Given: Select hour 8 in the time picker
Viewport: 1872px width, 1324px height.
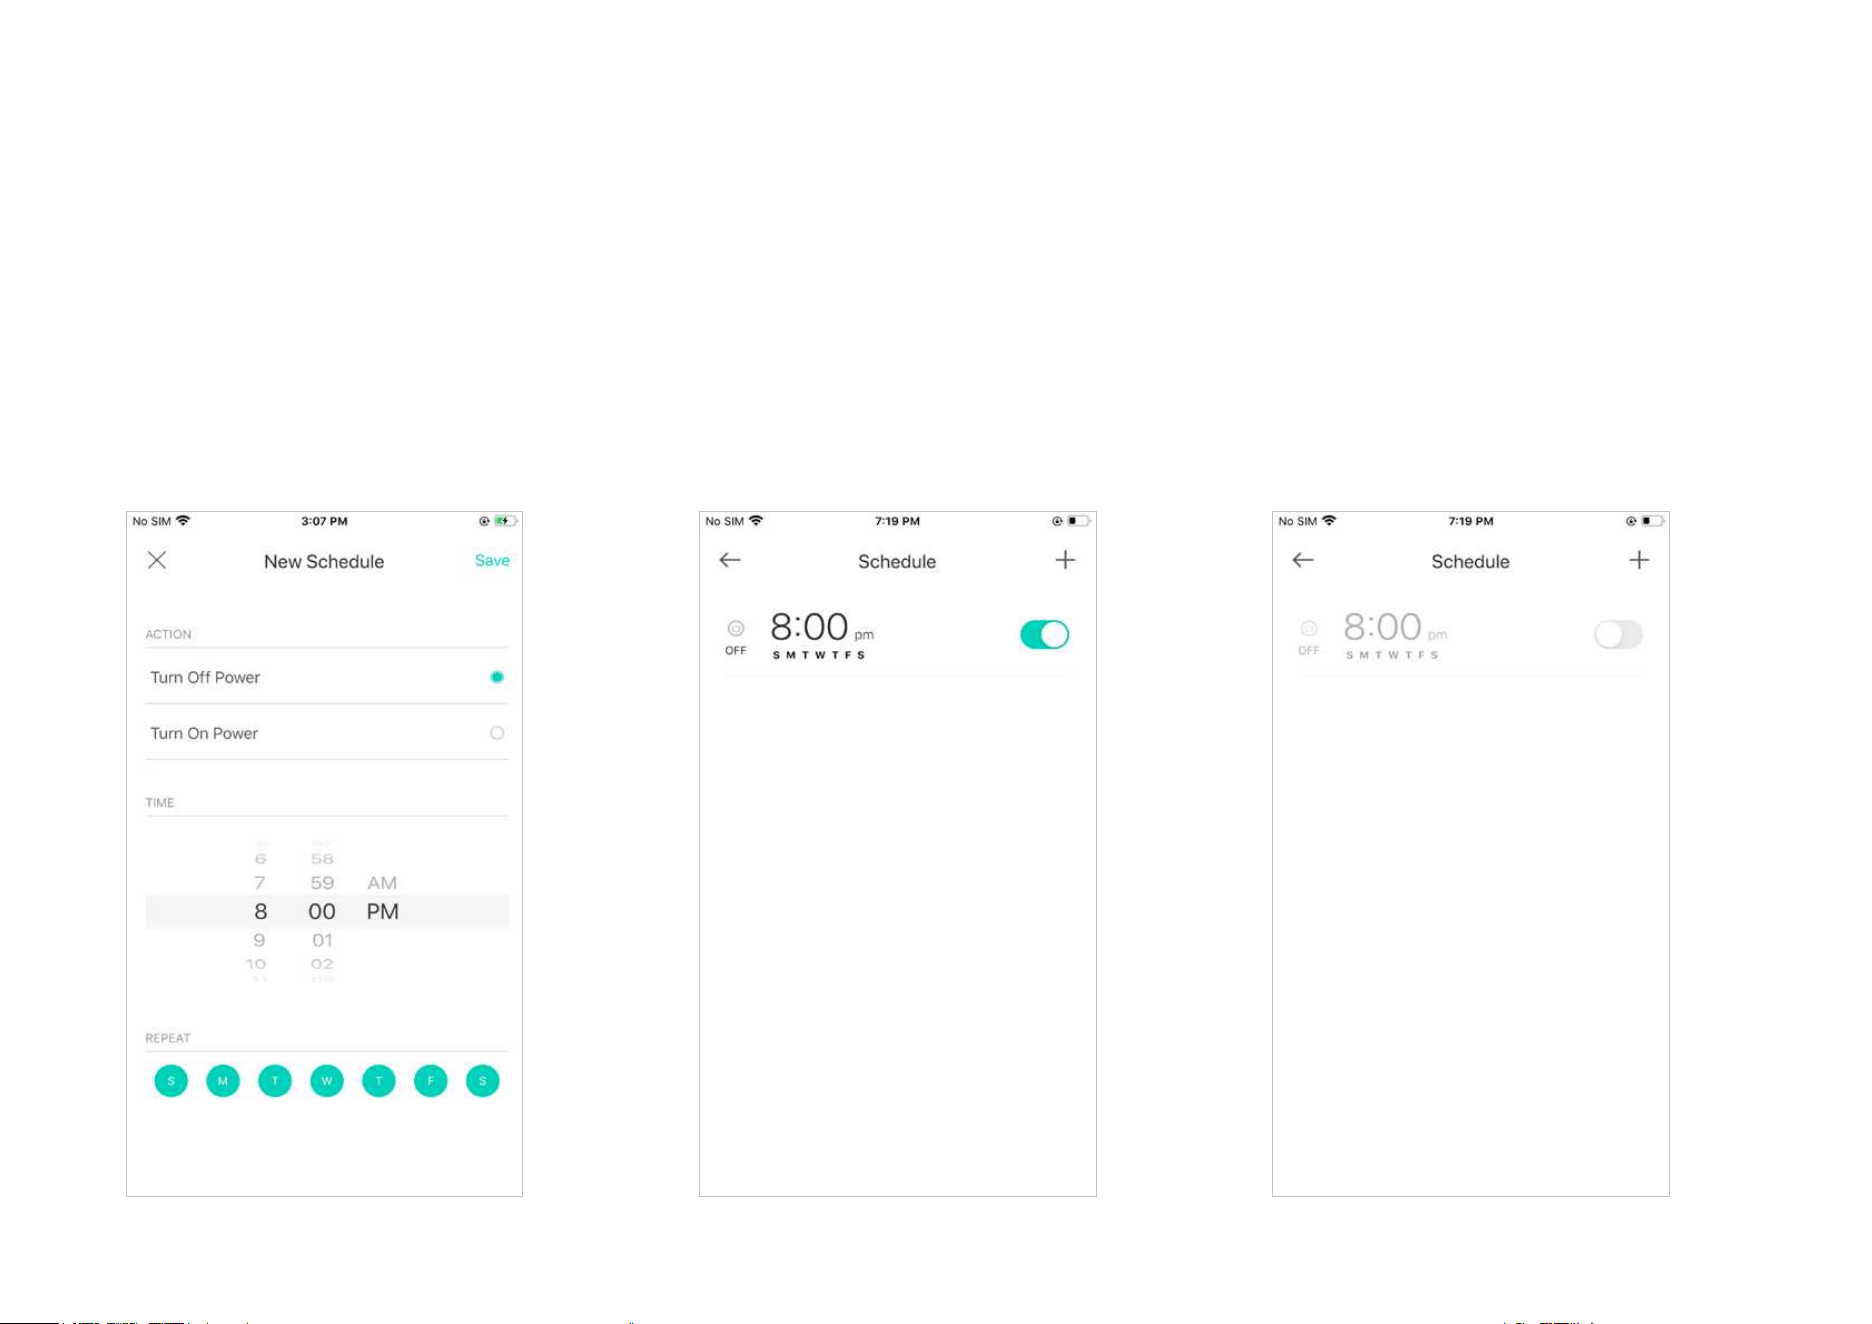Looking at the screenshot, I should [x=260, y=911].
